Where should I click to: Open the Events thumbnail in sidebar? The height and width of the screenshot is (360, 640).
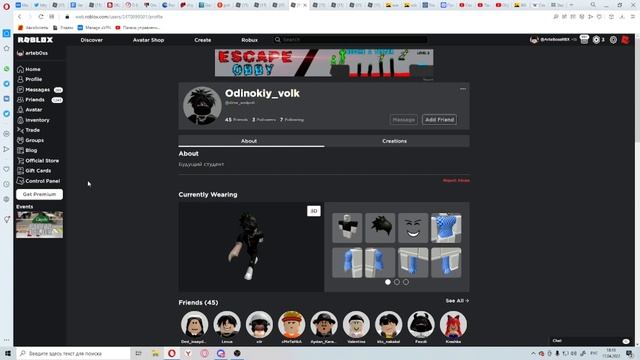[40, 224]
